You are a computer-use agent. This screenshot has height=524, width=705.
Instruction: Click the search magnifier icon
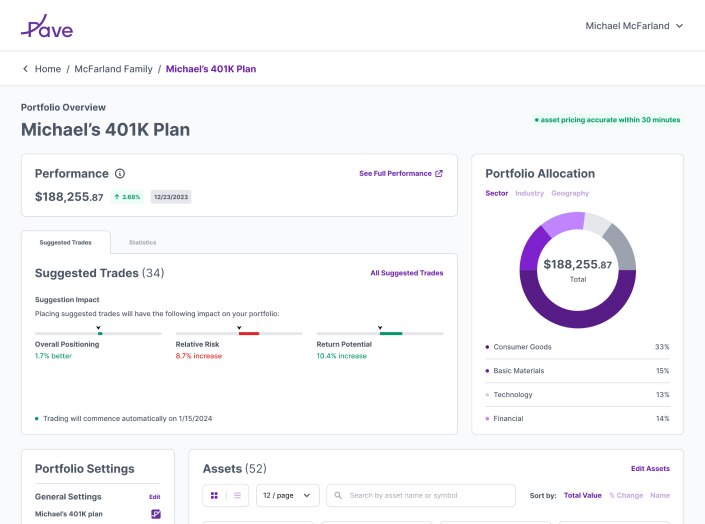pyautogui.click(x=338, y=495)
